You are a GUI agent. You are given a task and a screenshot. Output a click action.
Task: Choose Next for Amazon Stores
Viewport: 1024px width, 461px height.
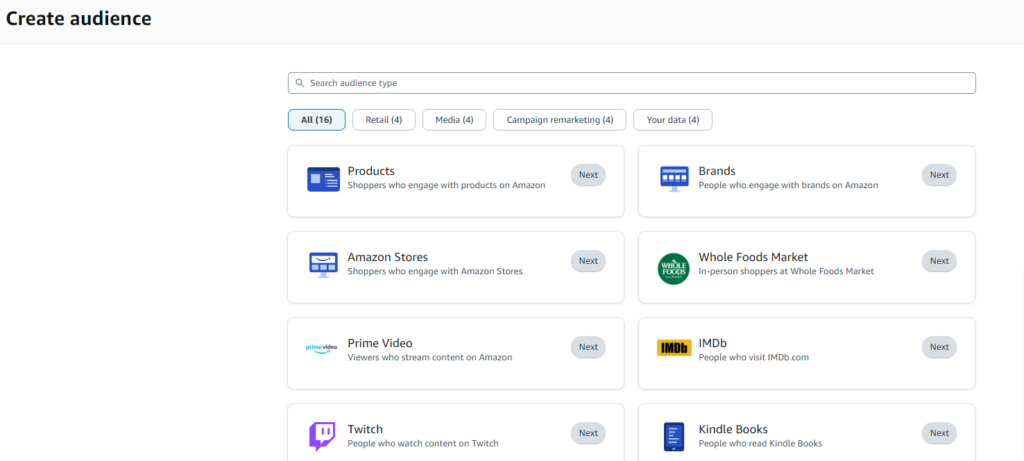point(588,261)
